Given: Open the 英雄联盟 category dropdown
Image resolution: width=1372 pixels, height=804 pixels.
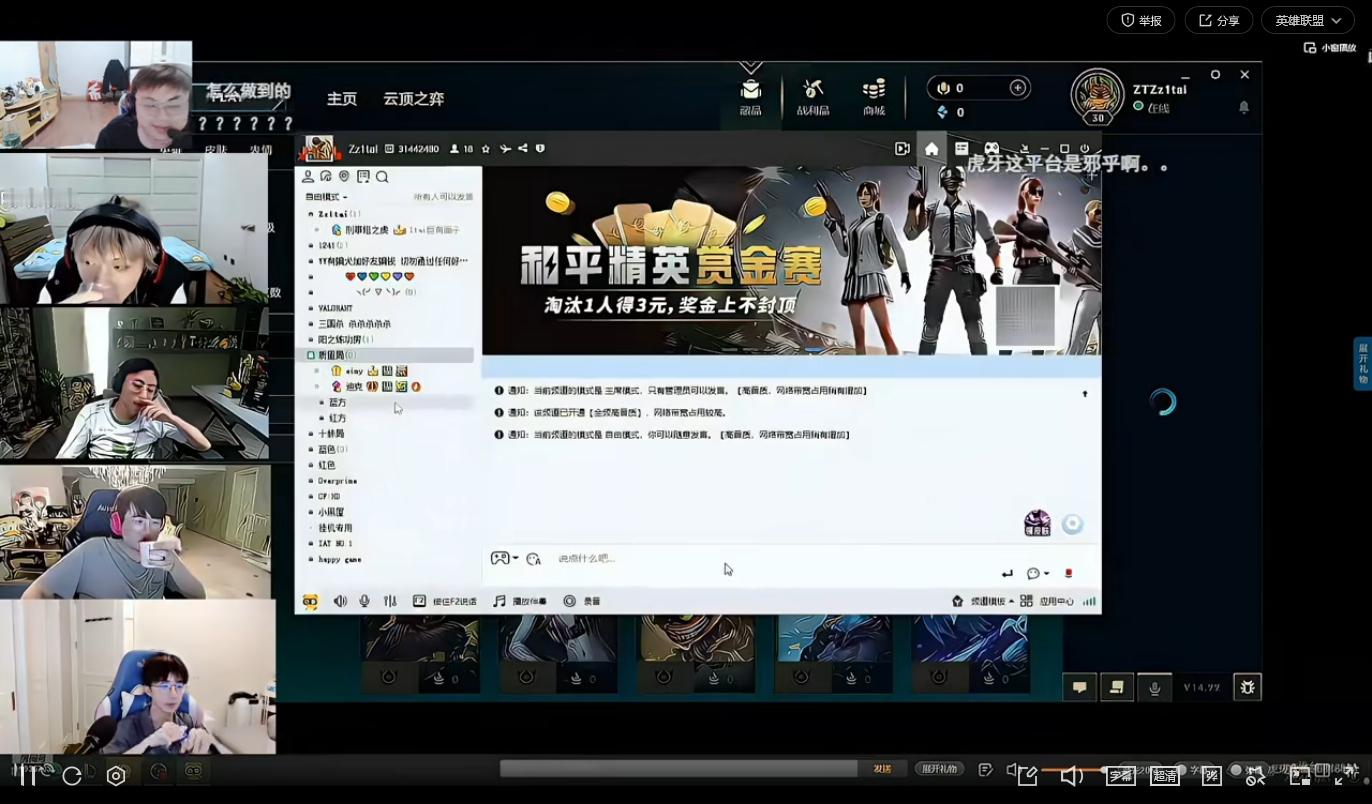Looking at the screenshot, I should (1308, 20).
